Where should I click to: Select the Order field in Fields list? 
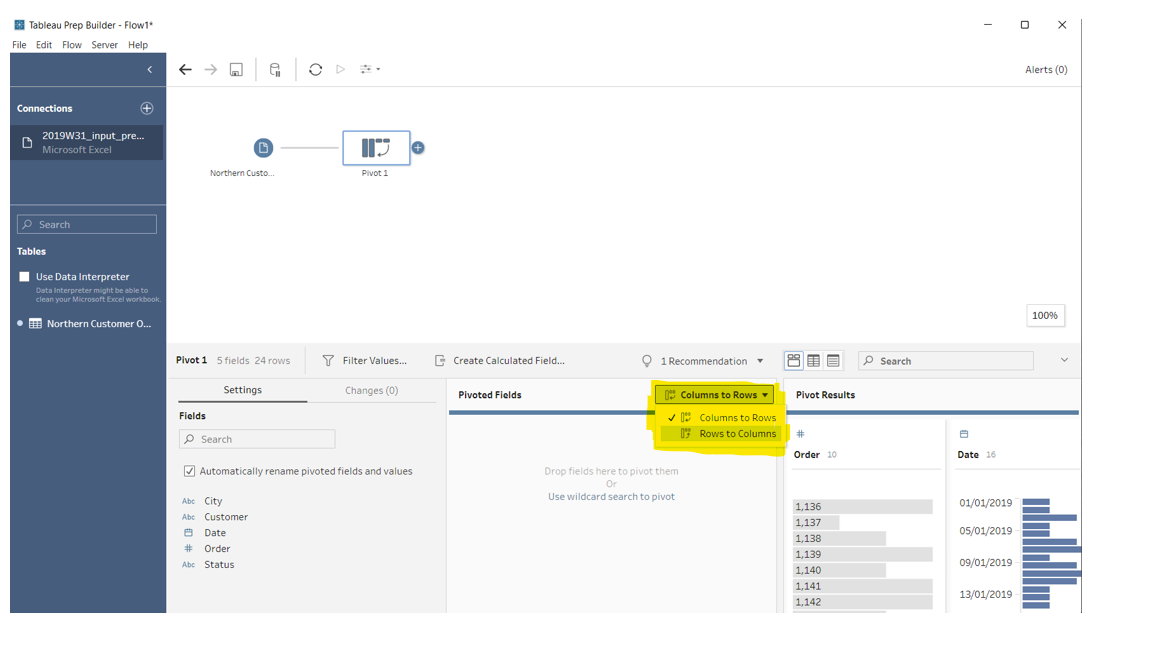pyautogui.click(x=217, y=548)
